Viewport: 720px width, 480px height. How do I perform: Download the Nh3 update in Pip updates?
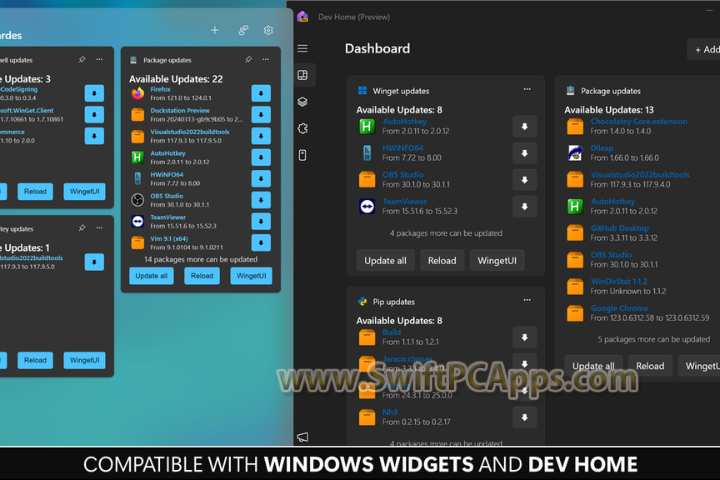click(x=524, y=418)
